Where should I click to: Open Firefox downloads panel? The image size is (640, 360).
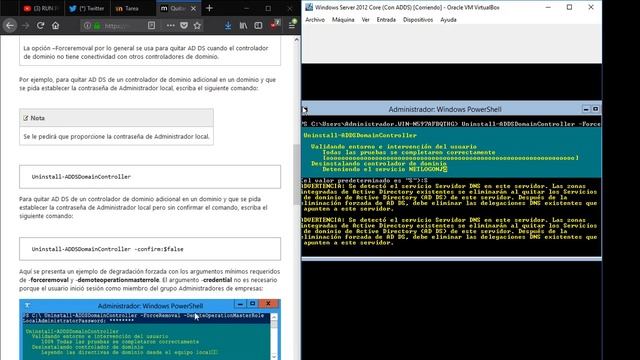[228, 26]
